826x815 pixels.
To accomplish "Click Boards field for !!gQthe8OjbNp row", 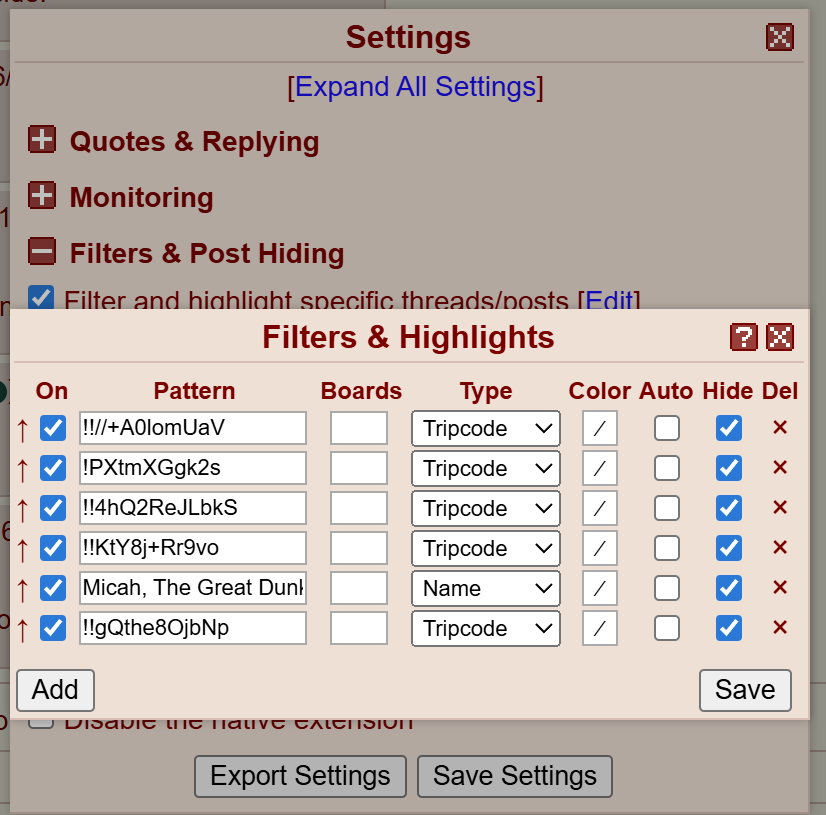I will (359, 628).
